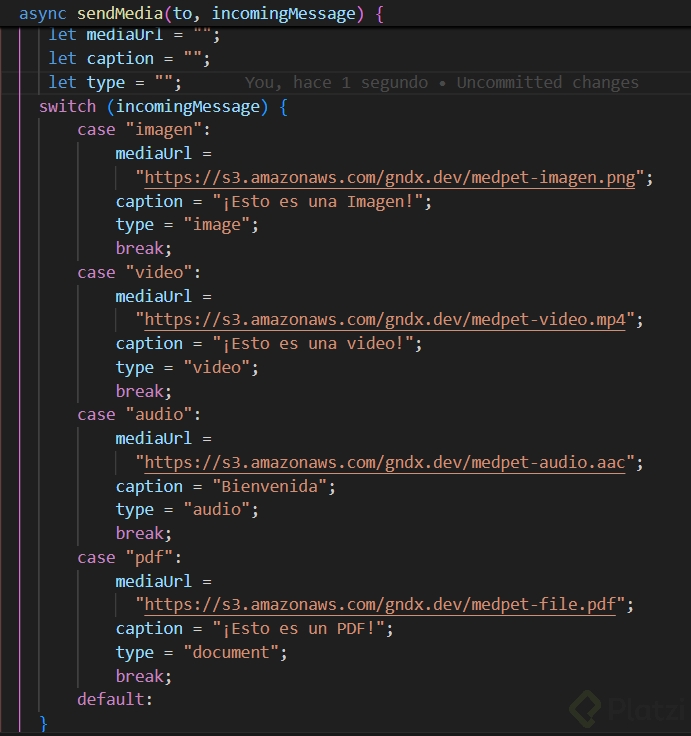Click the case "pdf" label

click(130, 557)
